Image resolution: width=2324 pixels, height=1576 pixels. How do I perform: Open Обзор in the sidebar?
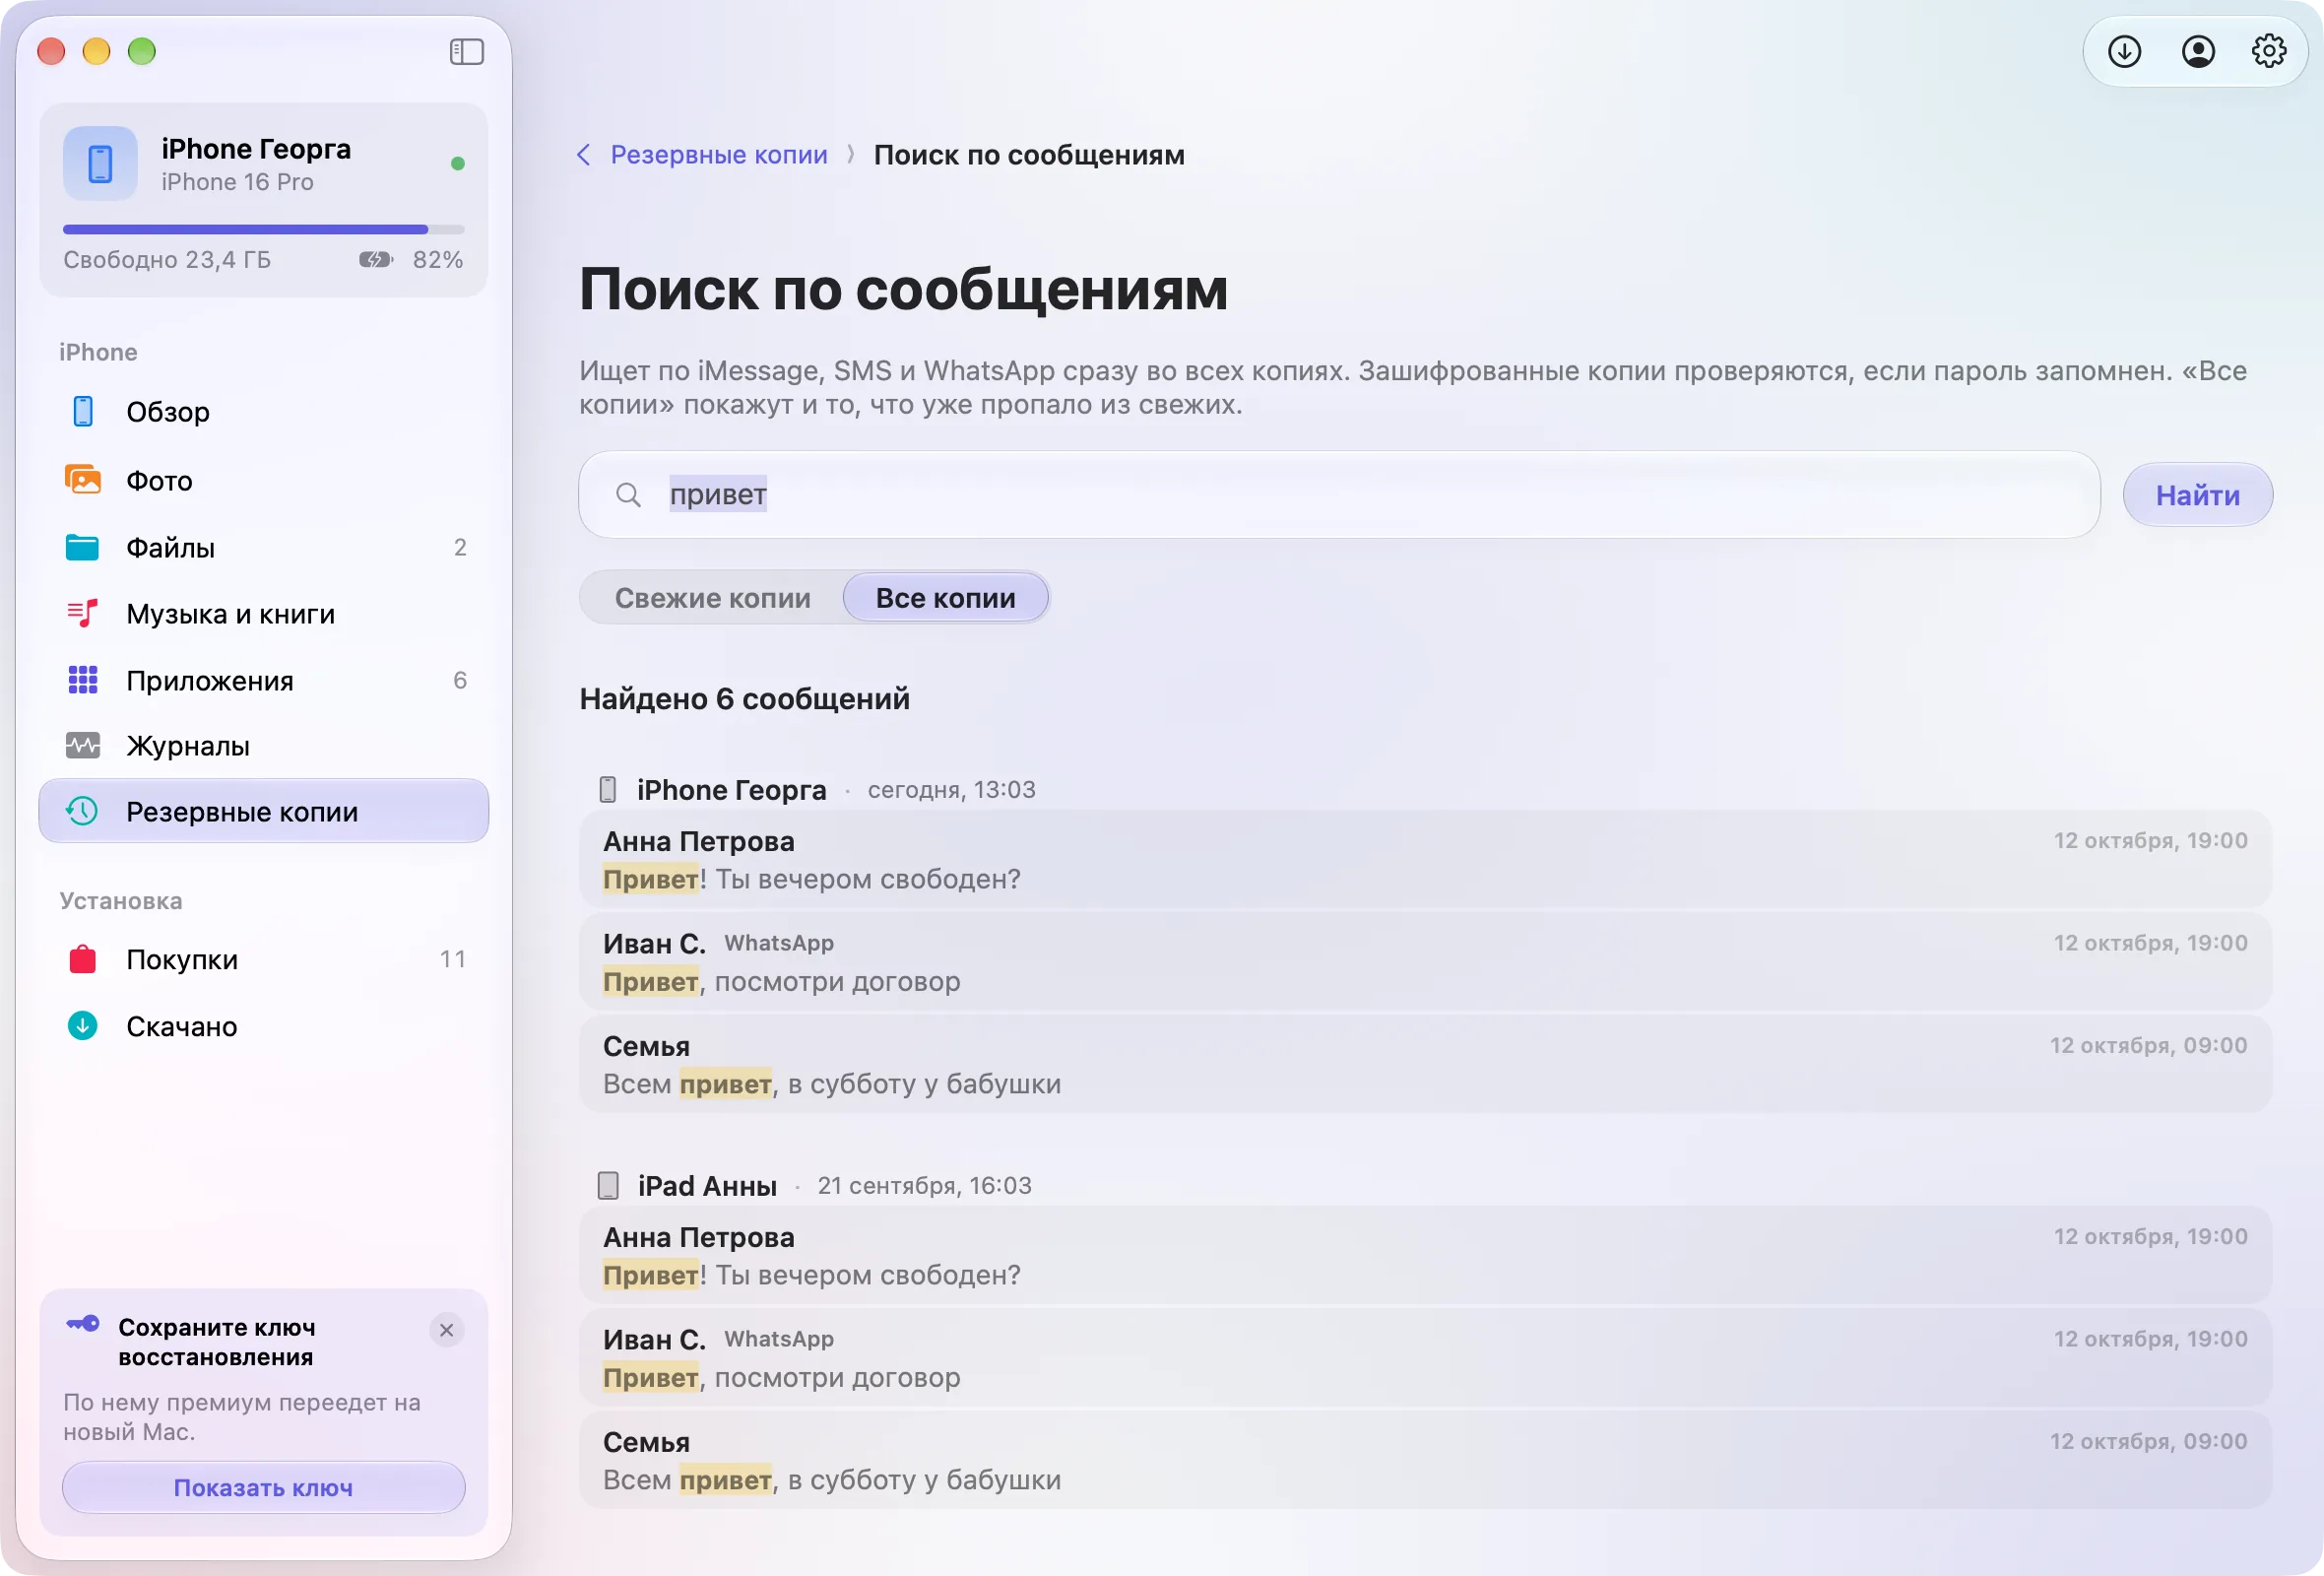[x=264, y=411]
